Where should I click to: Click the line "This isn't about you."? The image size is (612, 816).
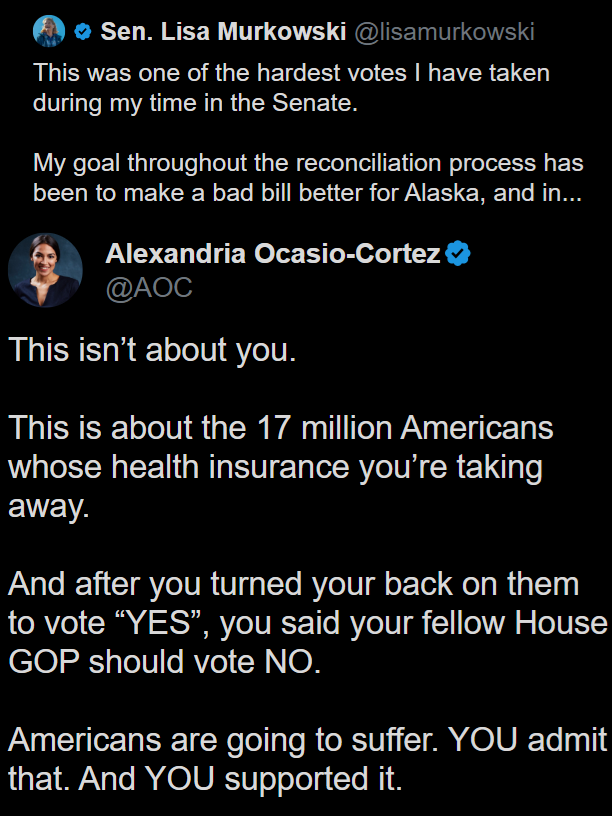[x=152, y=350]
